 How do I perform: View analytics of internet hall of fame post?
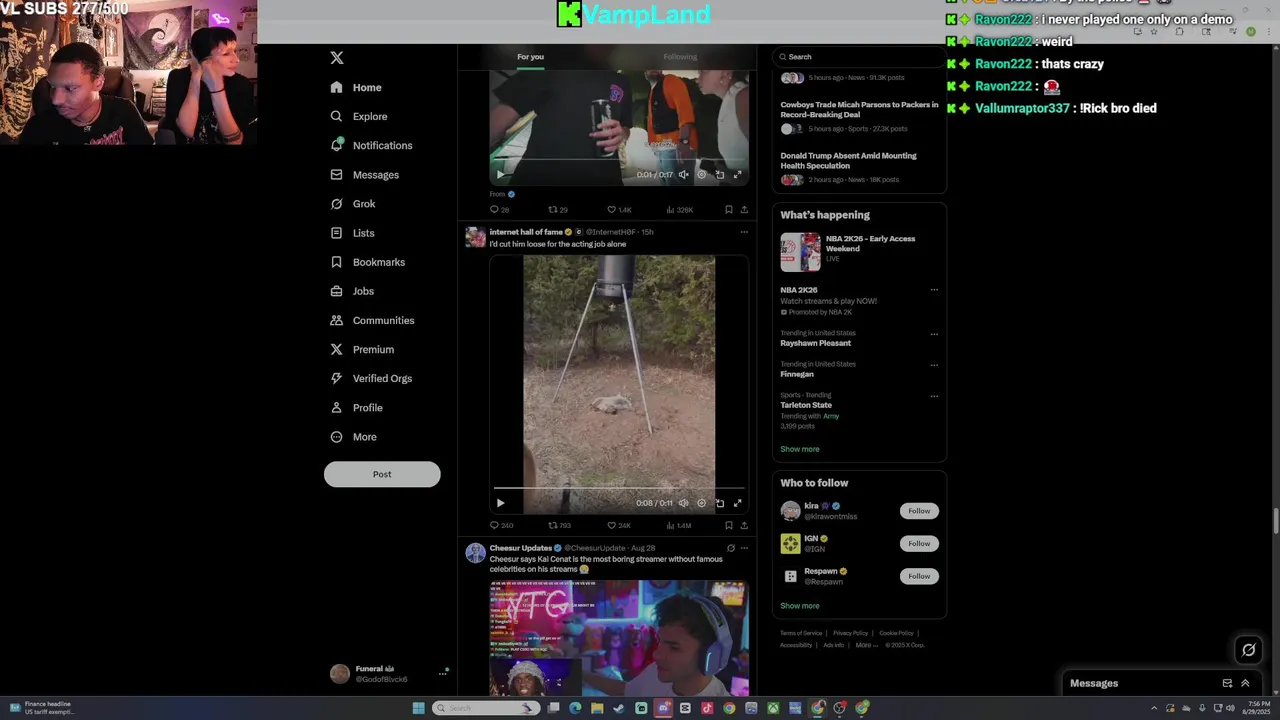(x=678, y=525)
